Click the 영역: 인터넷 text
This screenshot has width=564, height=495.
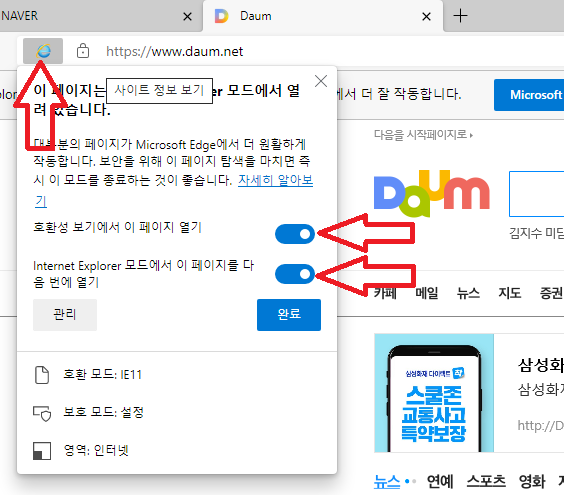96,450
